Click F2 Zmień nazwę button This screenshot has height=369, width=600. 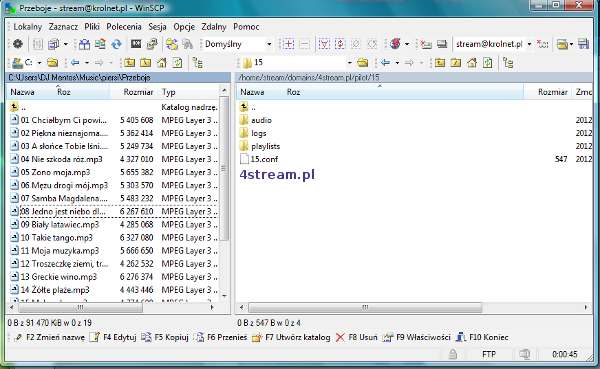tap(49, 337)
